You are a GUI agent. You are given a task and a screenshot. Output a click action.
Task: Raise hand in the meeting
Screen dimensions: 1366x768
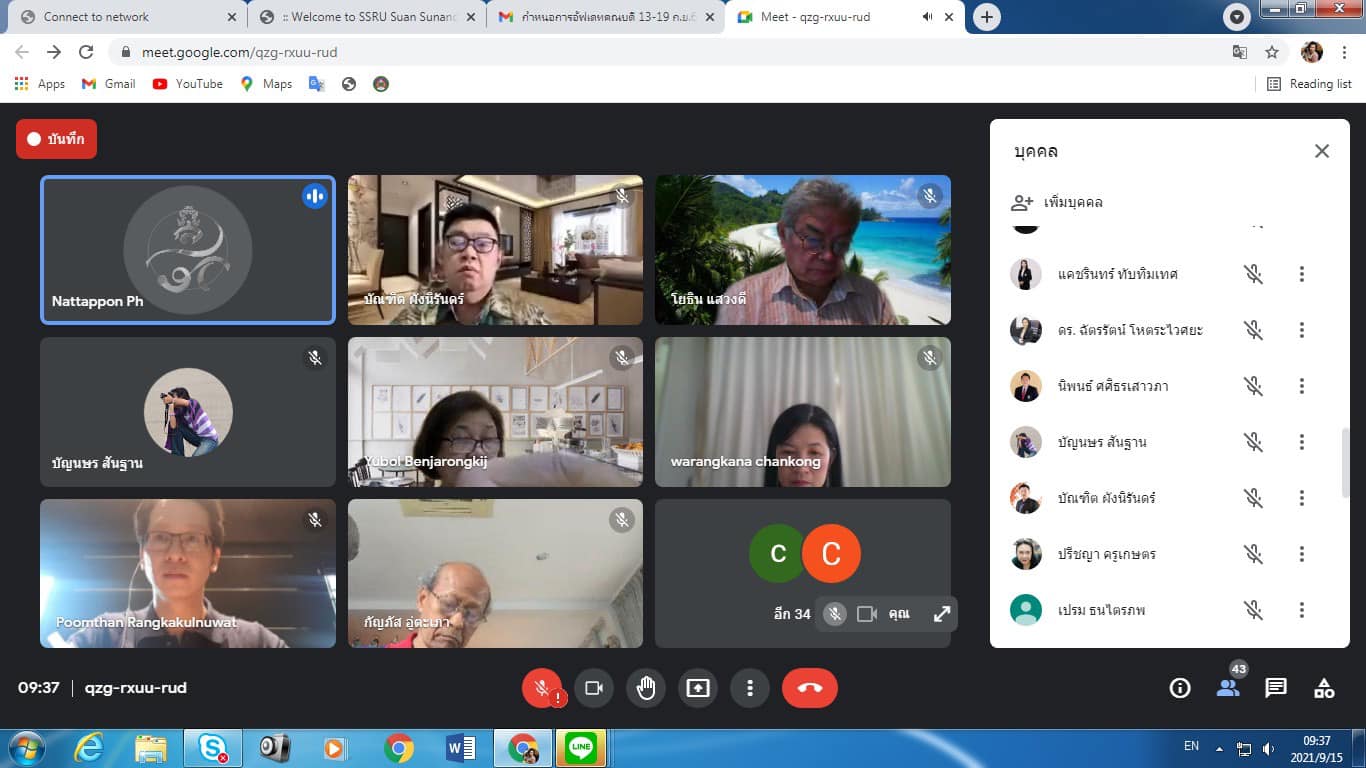(x=646, y=688)
